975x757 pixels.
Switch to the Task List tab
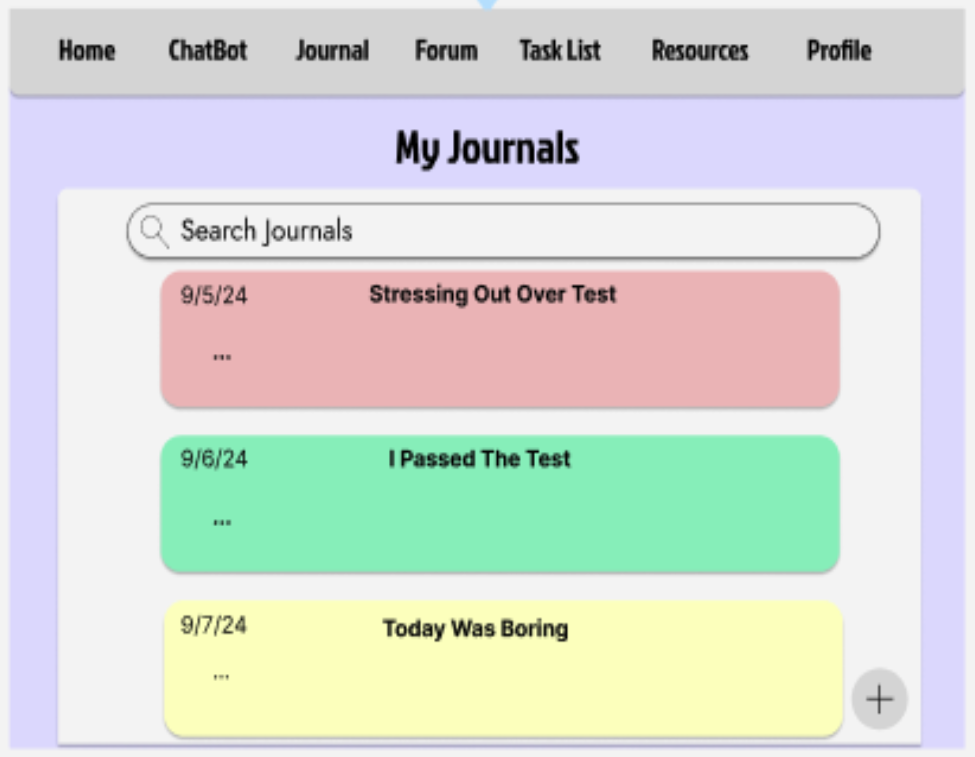560,51
